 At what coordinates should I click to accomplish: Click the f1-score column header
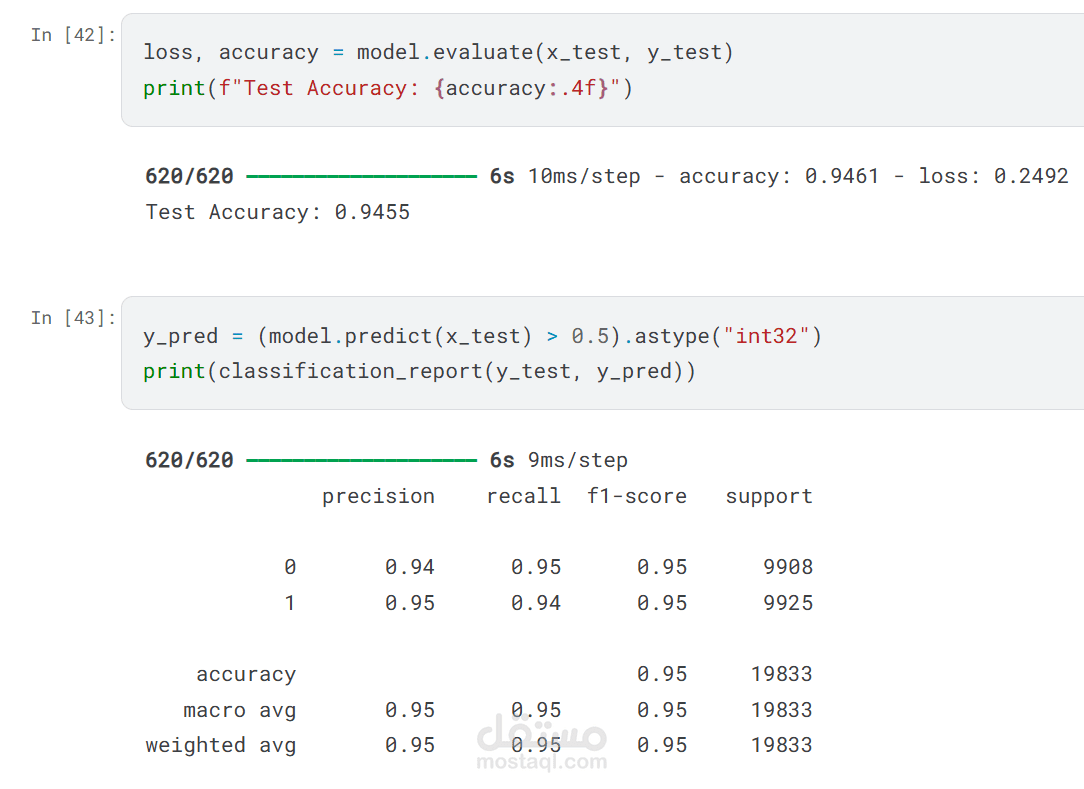(637, 496)
